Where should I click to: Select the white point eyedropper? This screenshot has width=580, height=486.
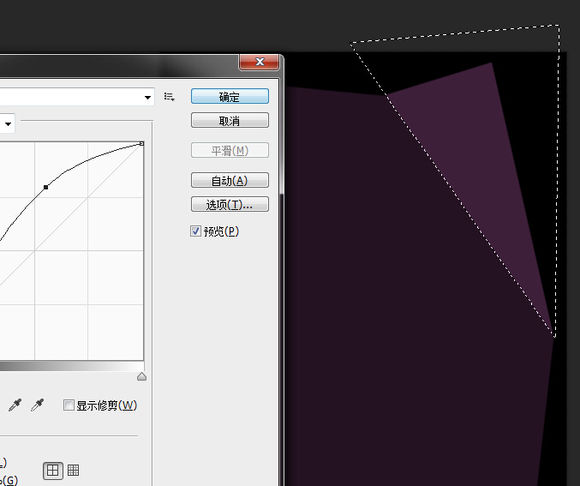pyautogui.click(x=37, y=405)
